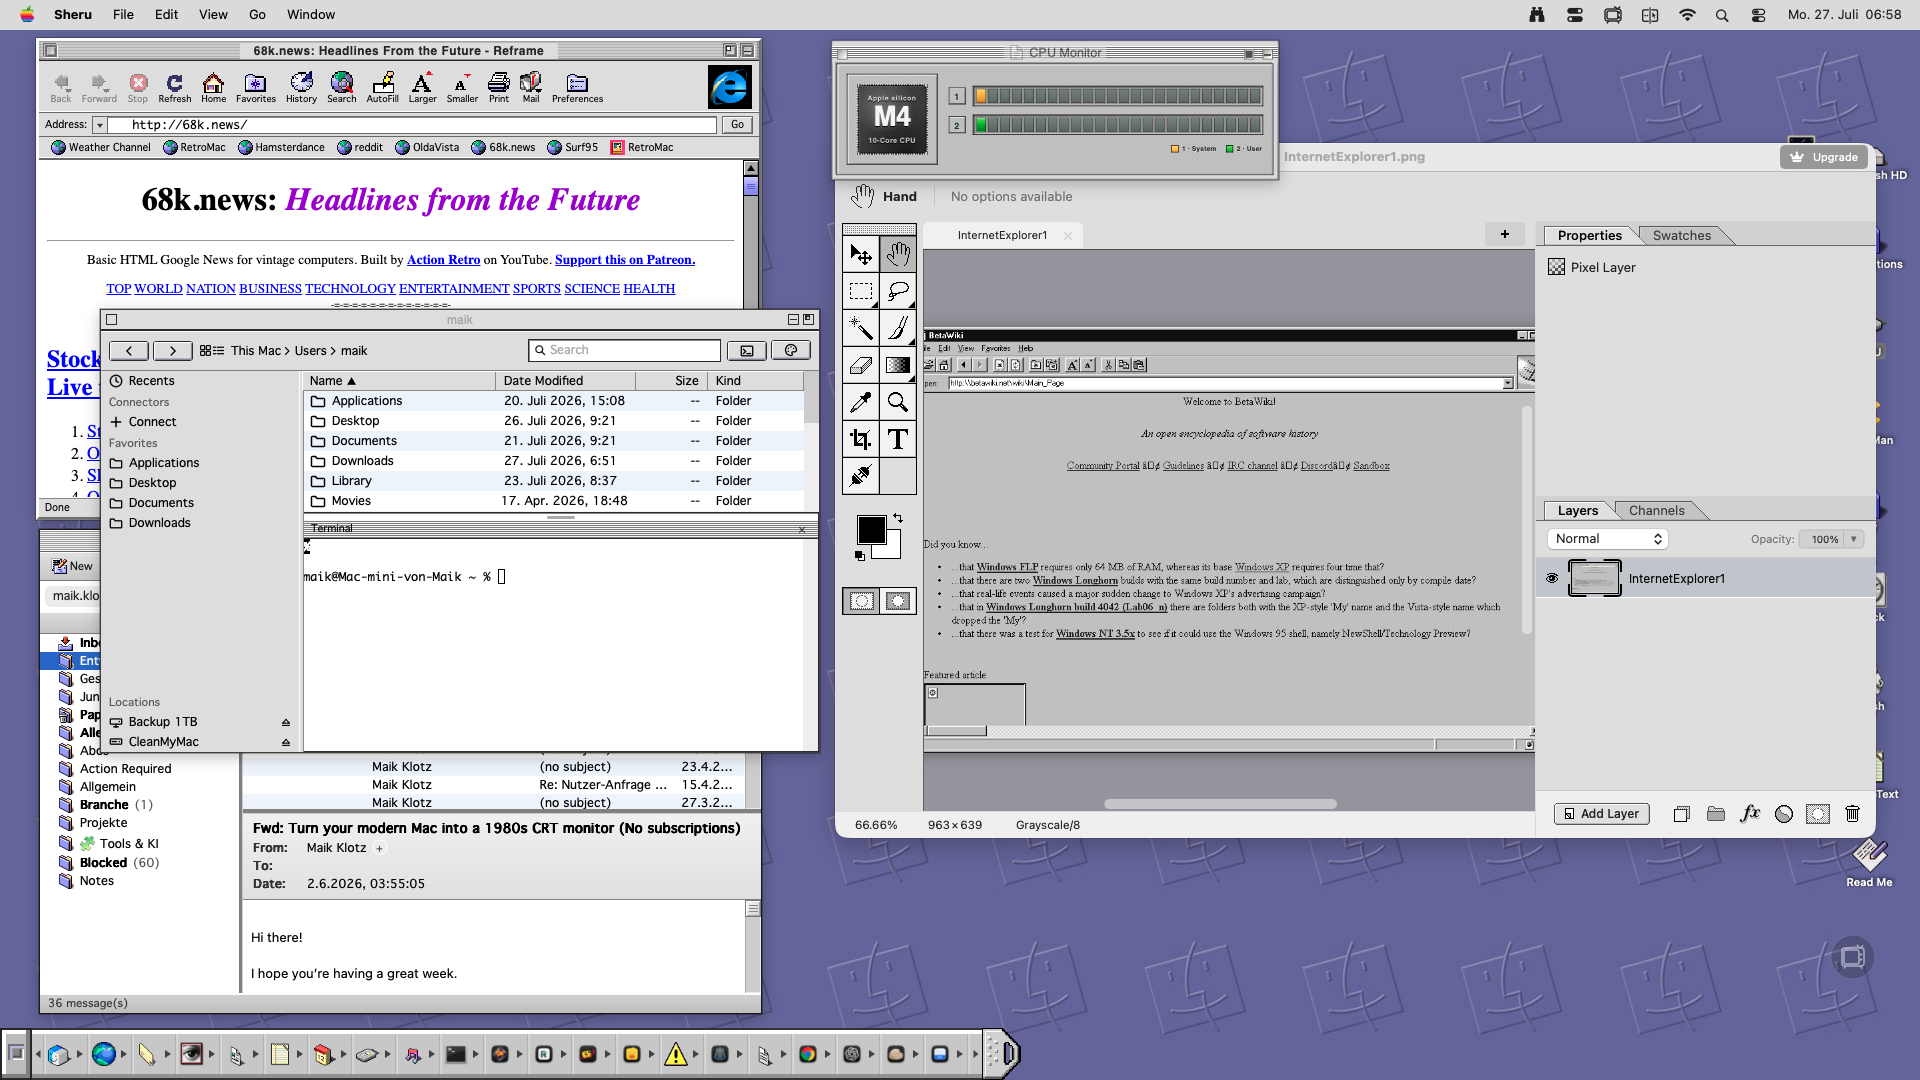This screenshot has width=1920, height=1080.
Task: Sort files by the Name column header
Action: pos(399,381)
